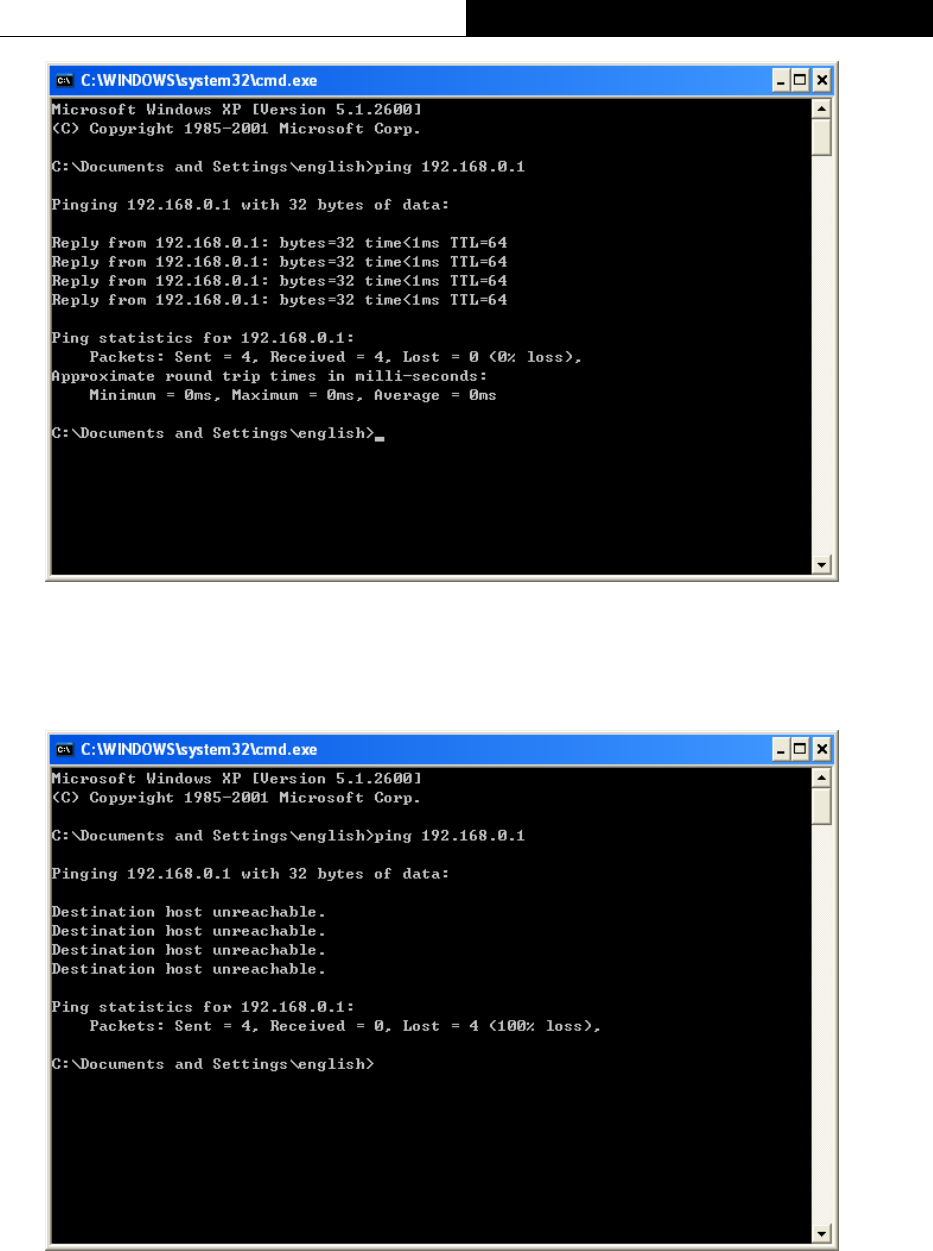Maximize the cmd window showing host unreachable
933x1251 pixels.
coord(802,748)
